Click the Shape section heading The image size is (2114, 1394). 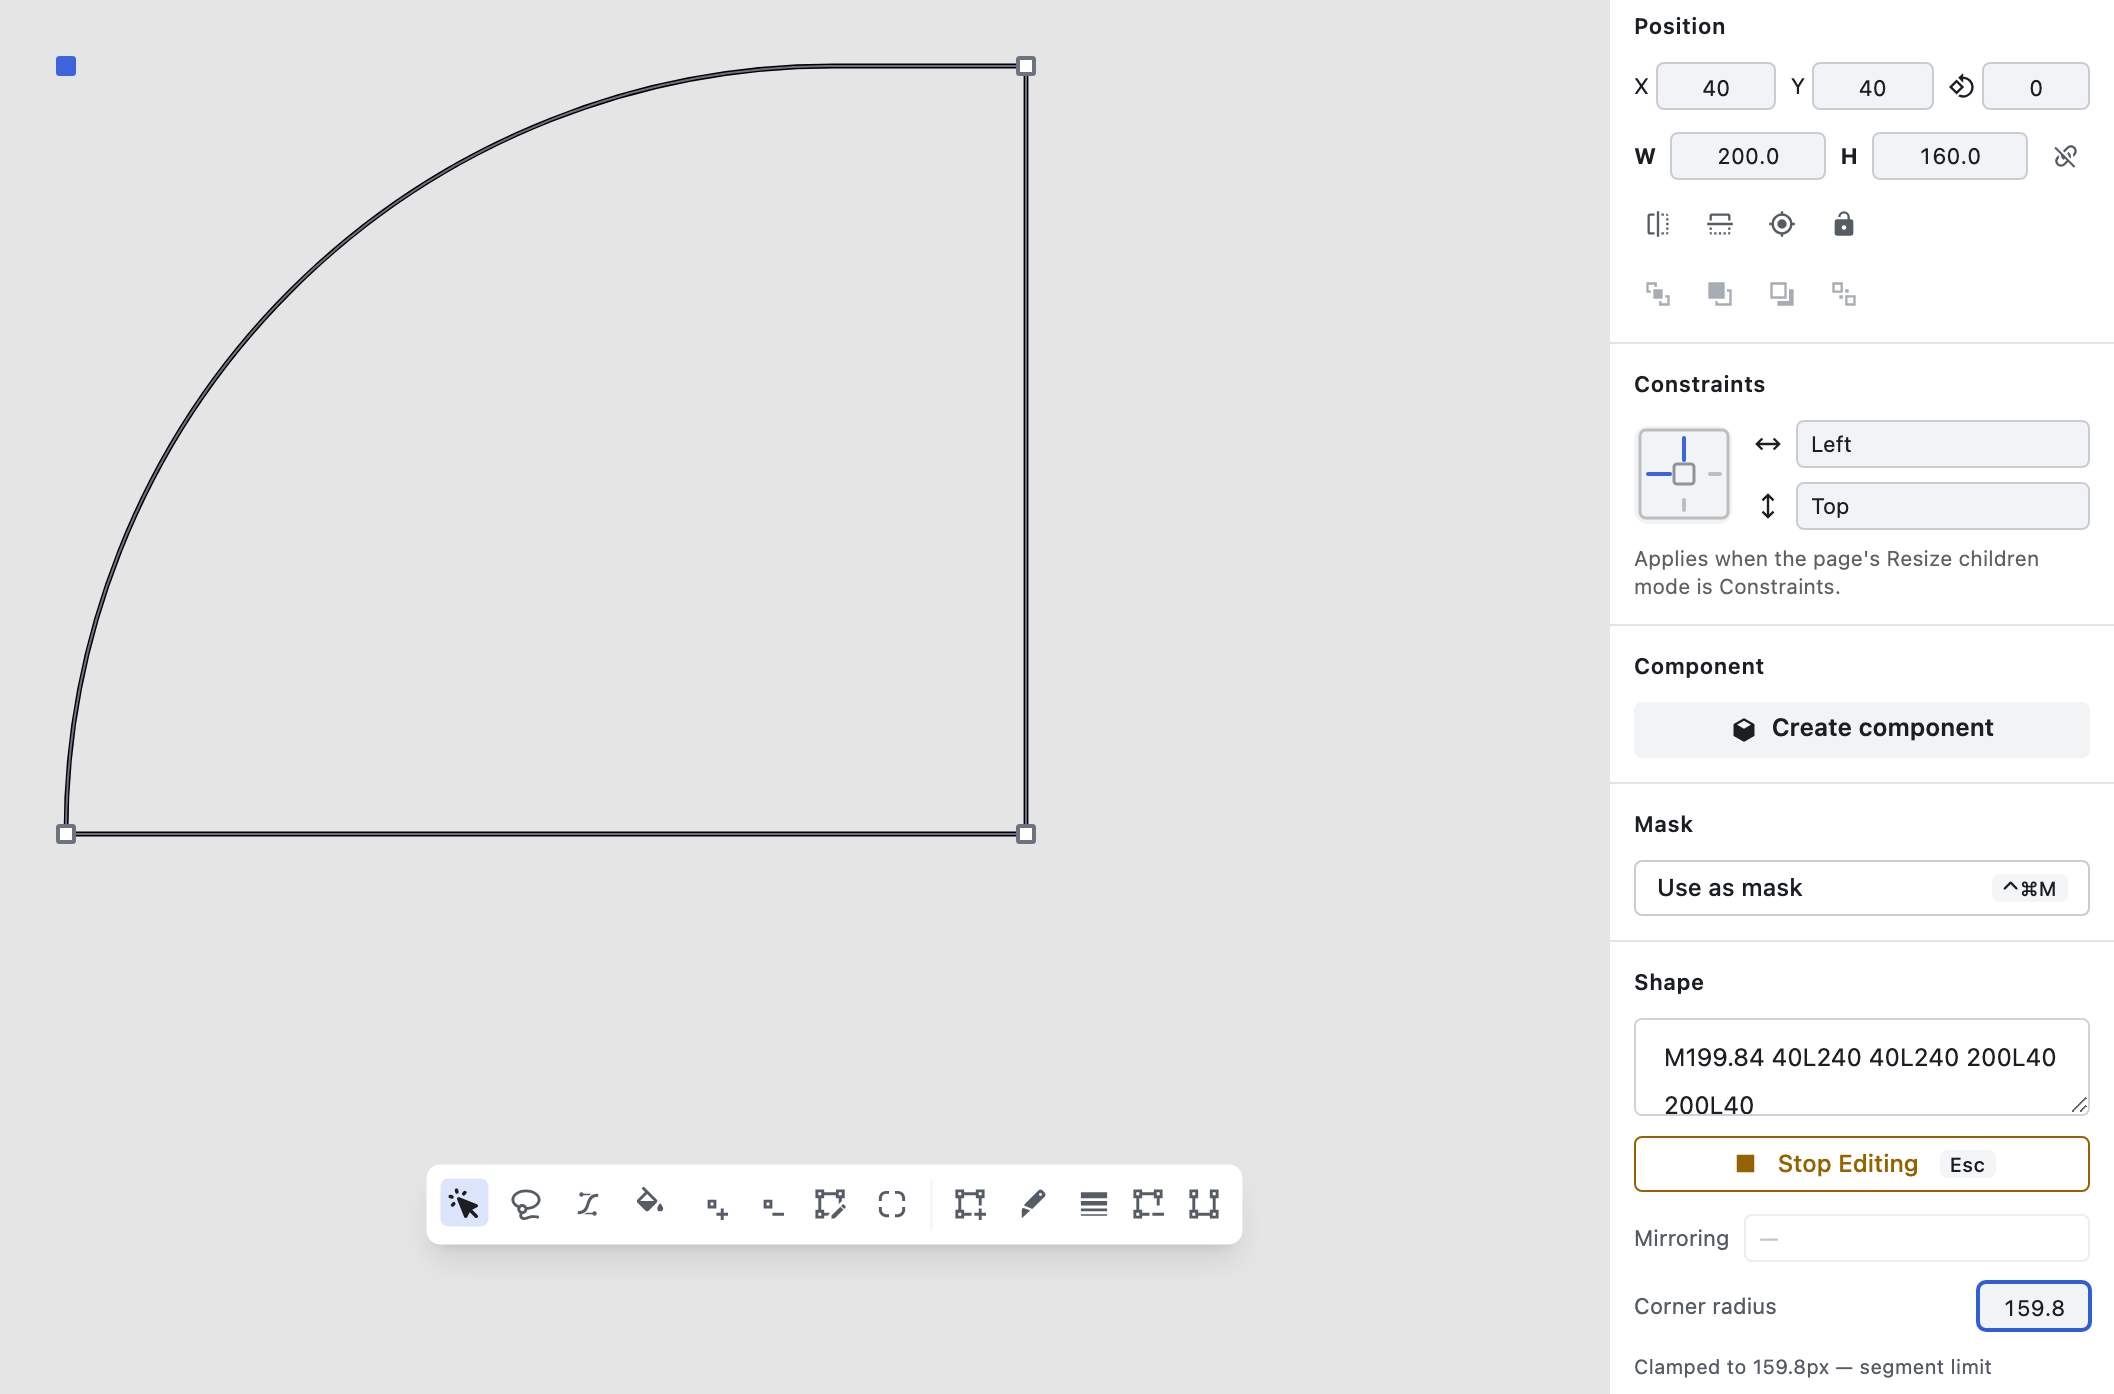[1668, 983]
